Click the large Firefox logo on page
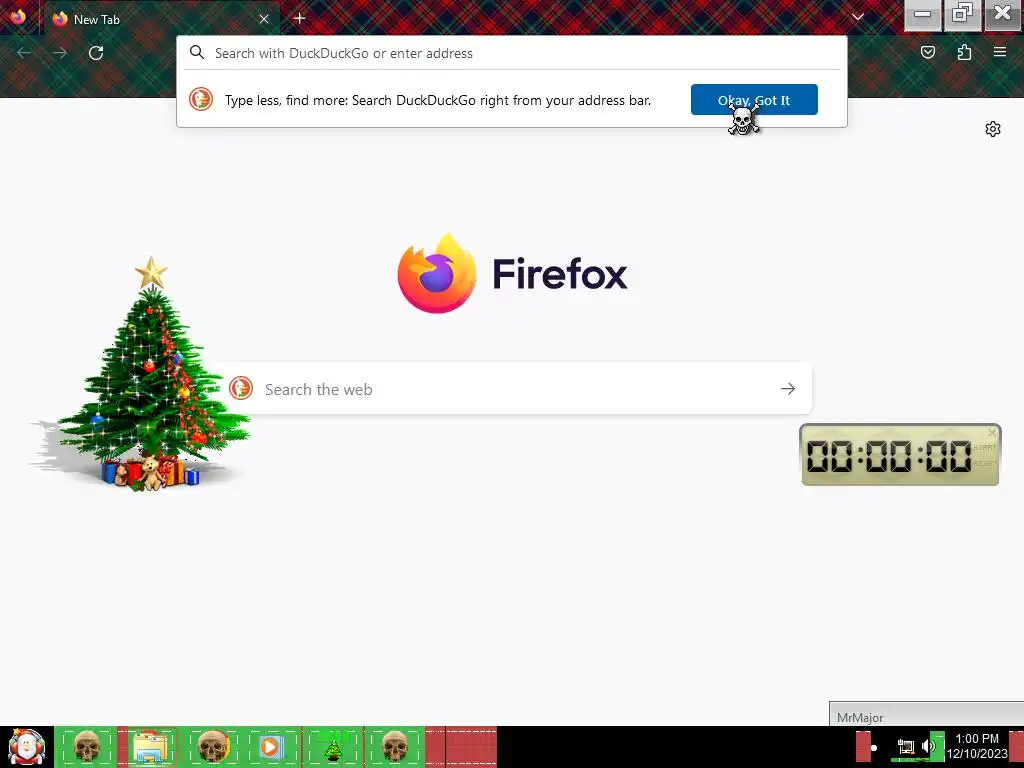 tap(436, 273)
